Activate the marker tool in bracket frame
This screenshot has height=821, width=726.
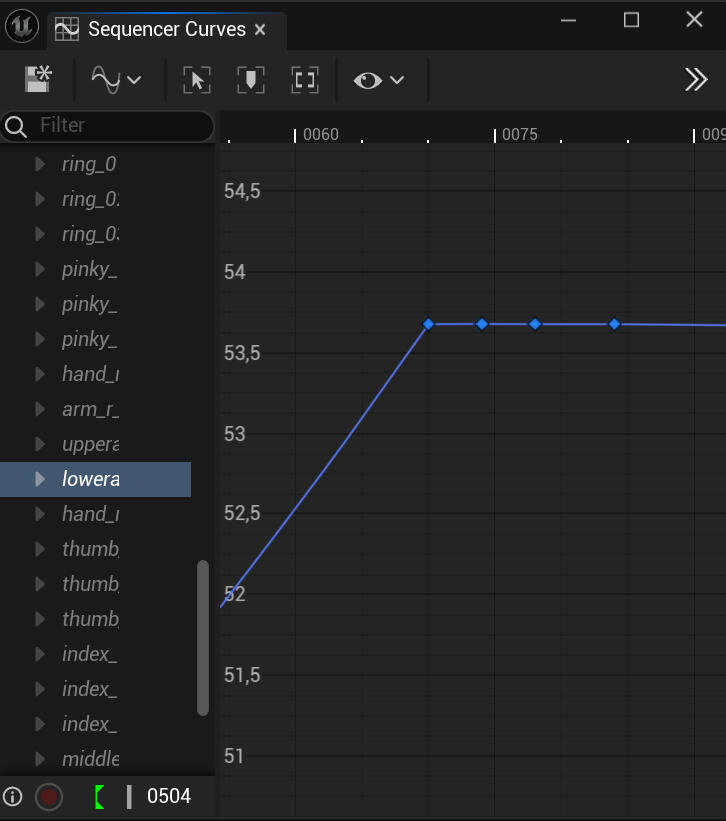tap(251, 80)
